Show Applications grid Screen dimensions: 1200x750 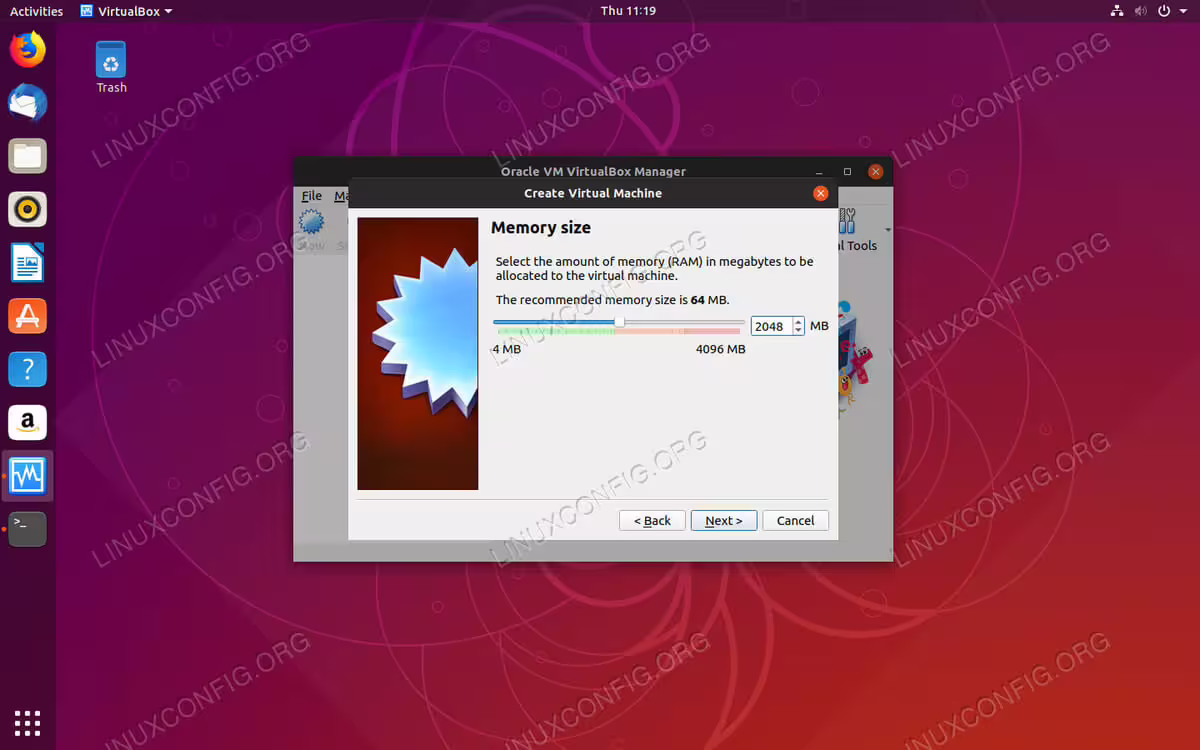point(28,722)
